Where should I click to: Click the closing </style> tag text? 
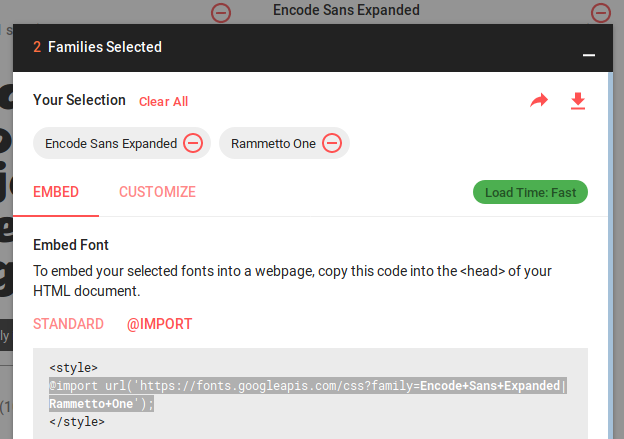click(77, 421)
